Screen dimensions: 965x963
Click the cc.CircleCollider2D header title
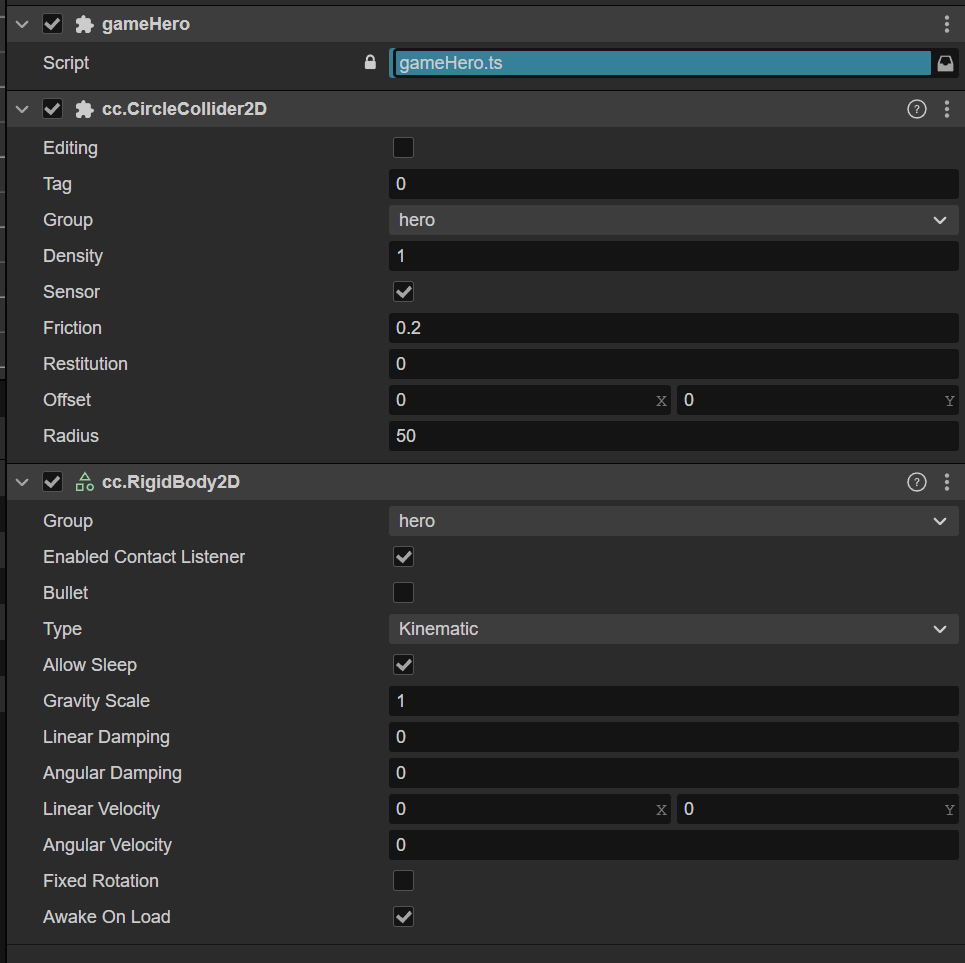coord(184,109)
